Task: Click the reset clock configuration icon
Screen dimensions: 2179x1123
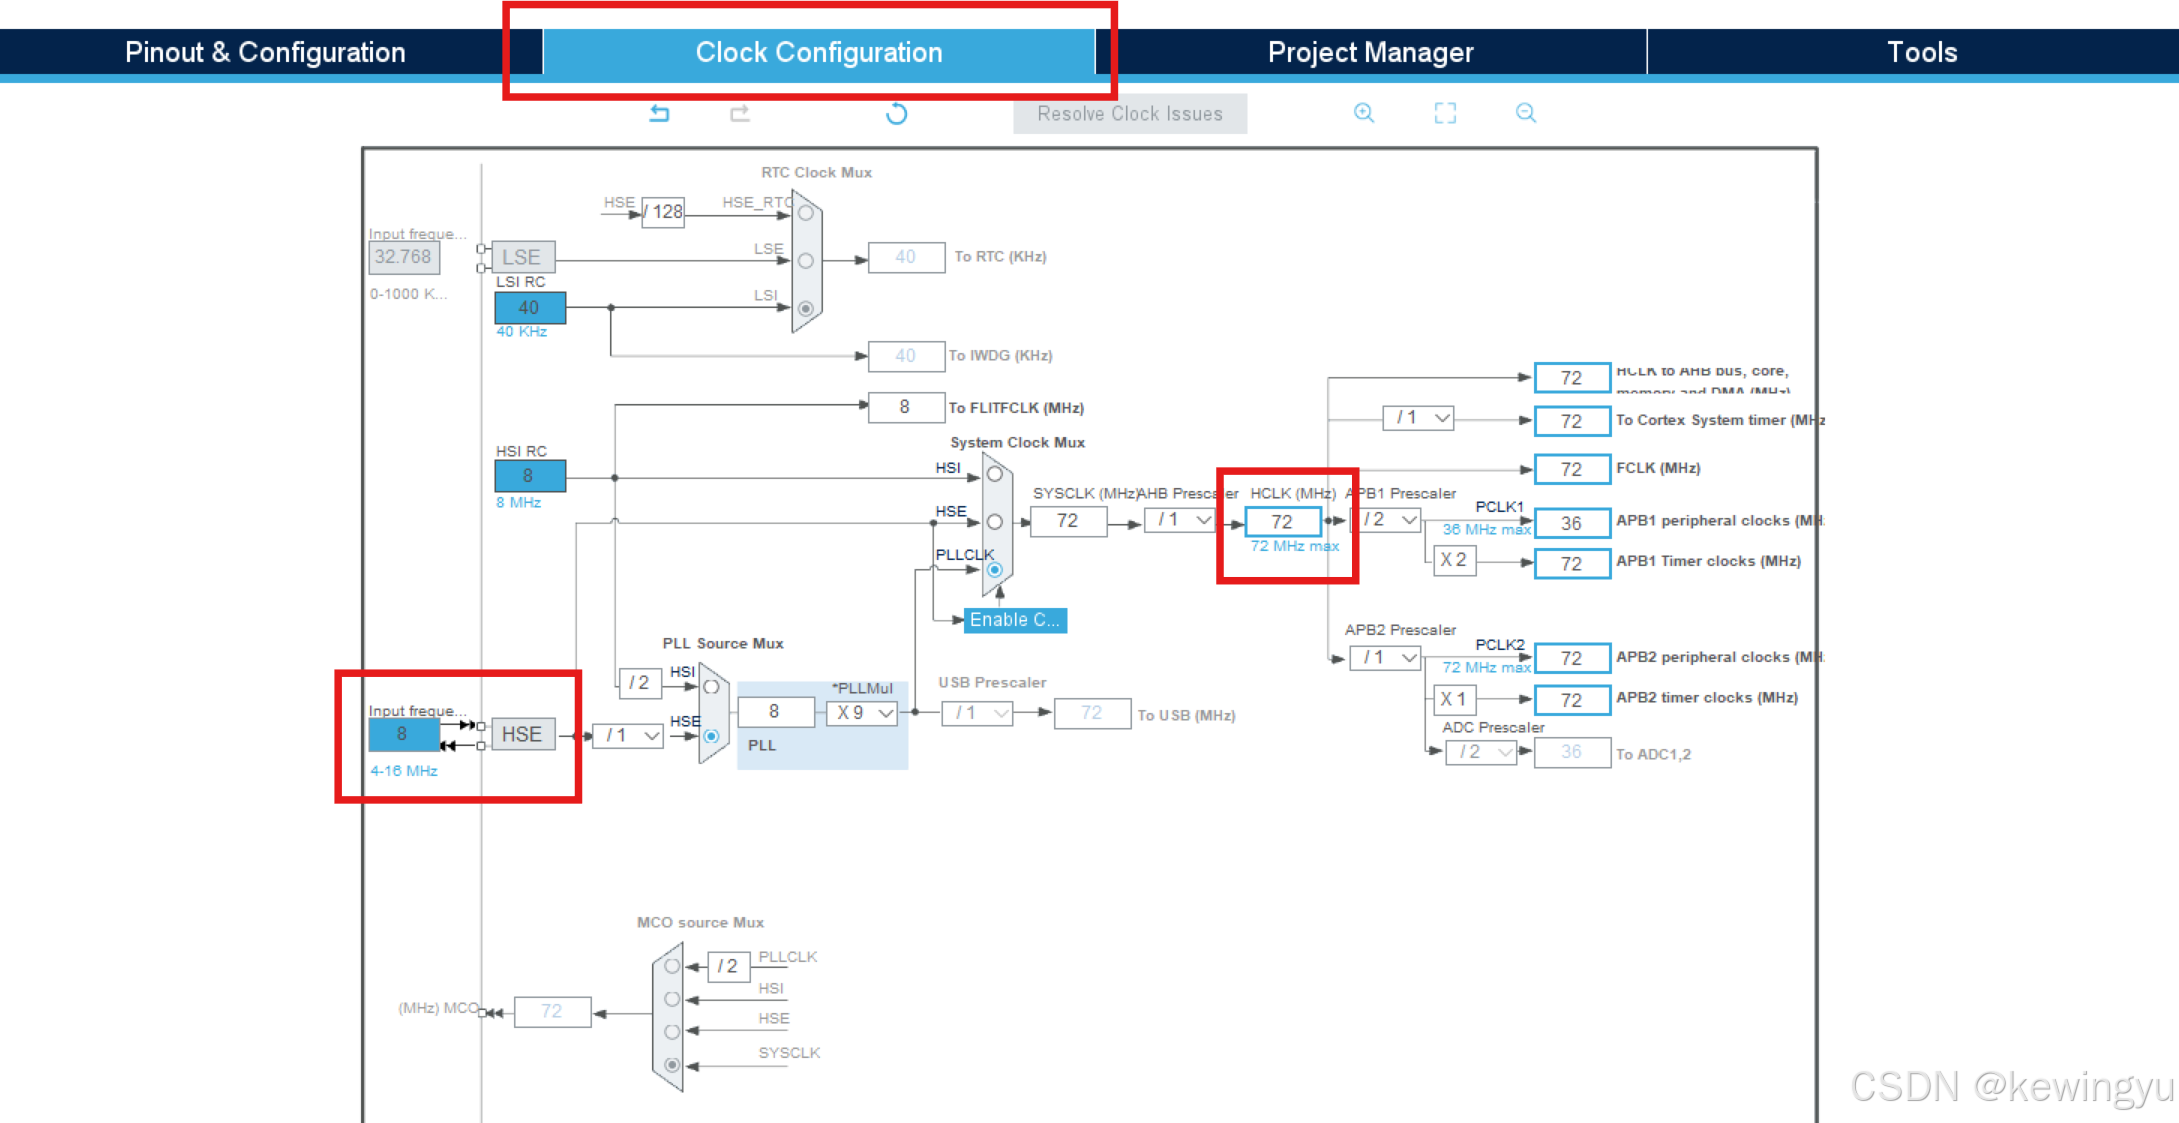Action: click(x=896, y=114)
